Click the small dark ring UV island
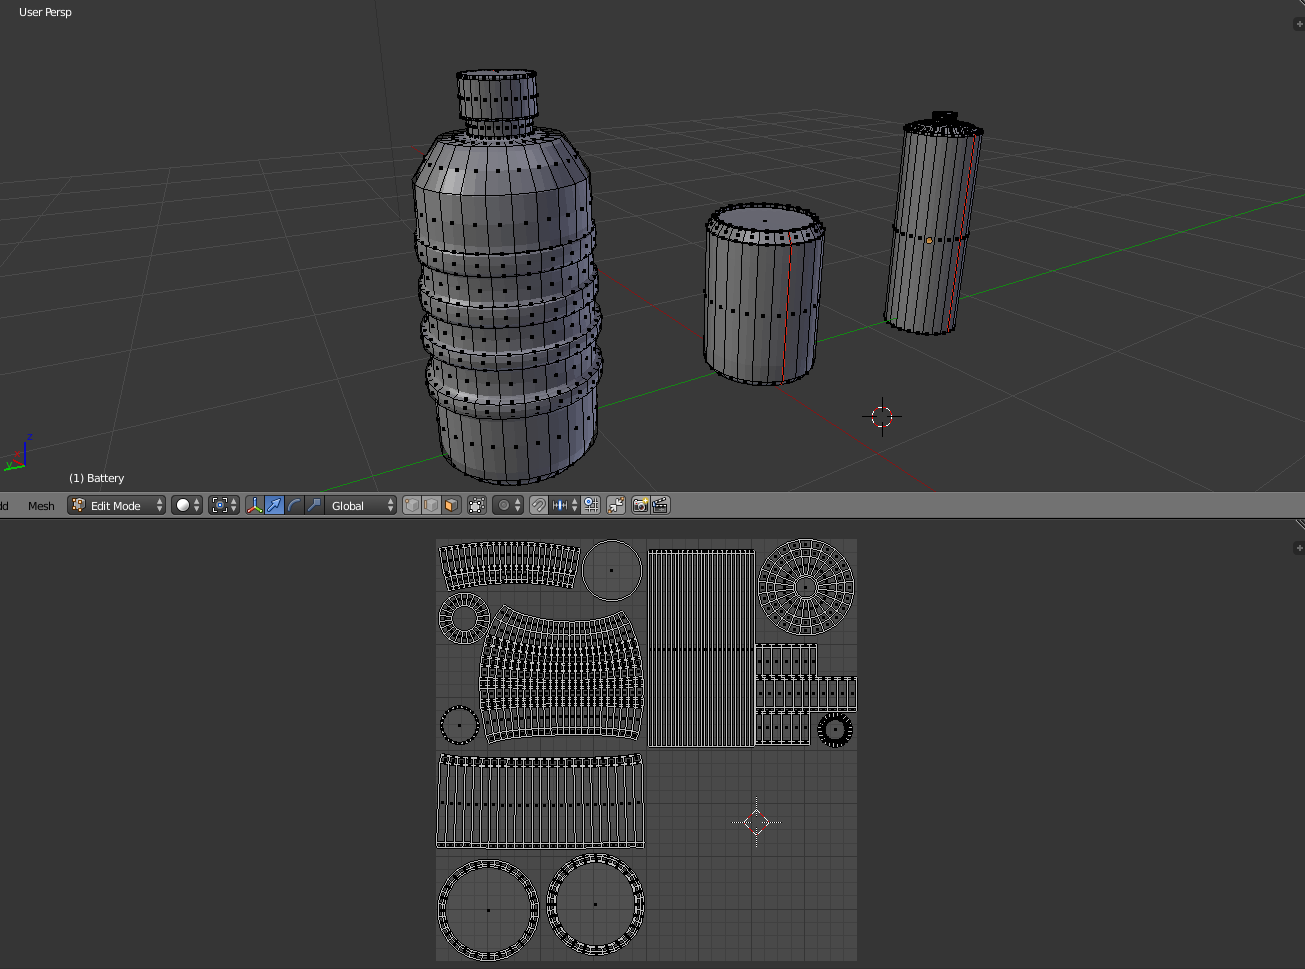Image resolution: width=1305 pixels, height=969 pixels. pyautogui.click(x=835, y=730)
